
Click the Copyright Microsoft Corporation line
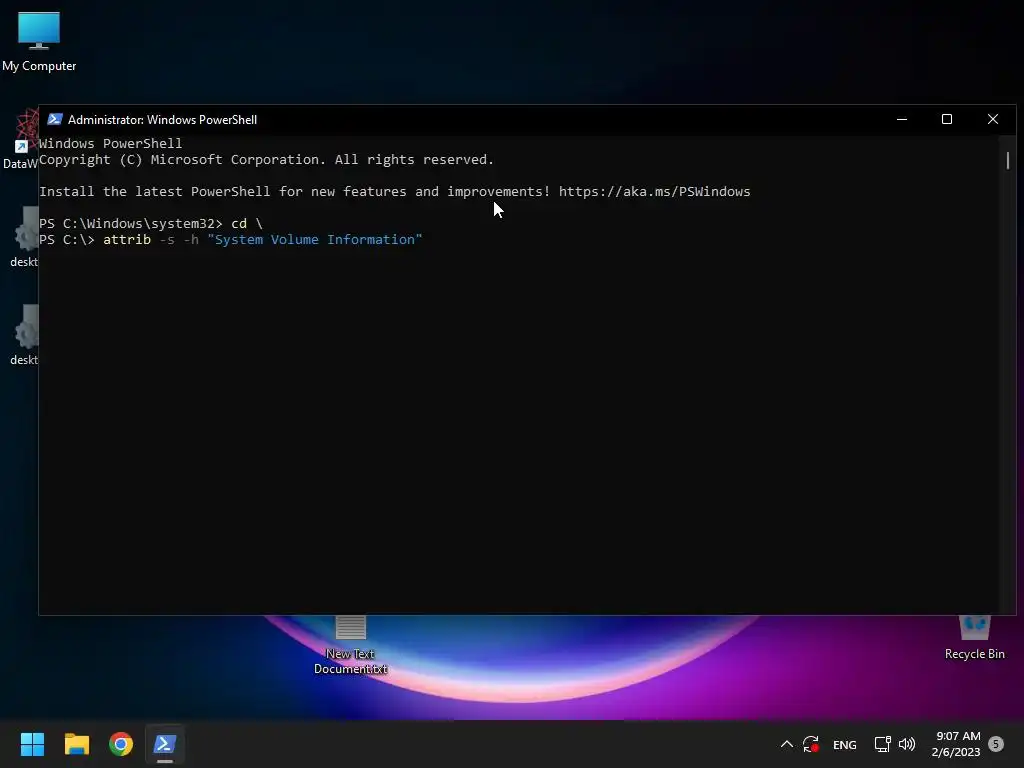tap(266, 159)
